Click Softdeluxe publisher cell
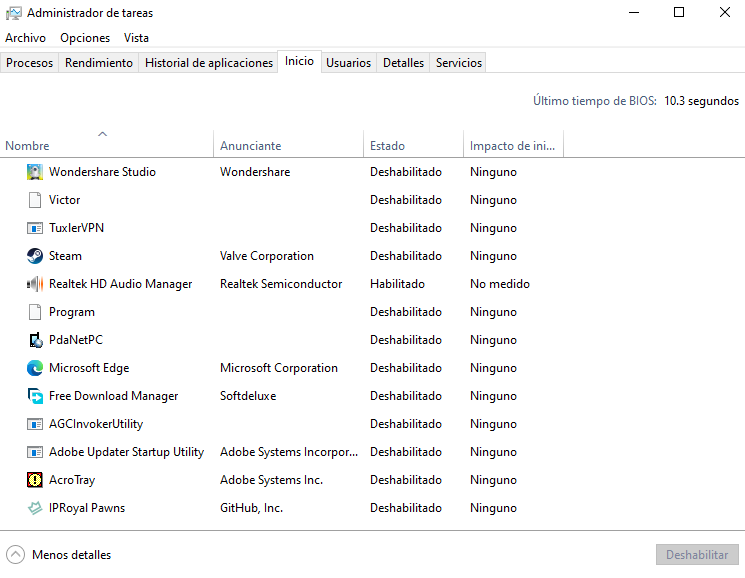Image resolution: width=745 pixels, height=578 pixels. (248, 396)
